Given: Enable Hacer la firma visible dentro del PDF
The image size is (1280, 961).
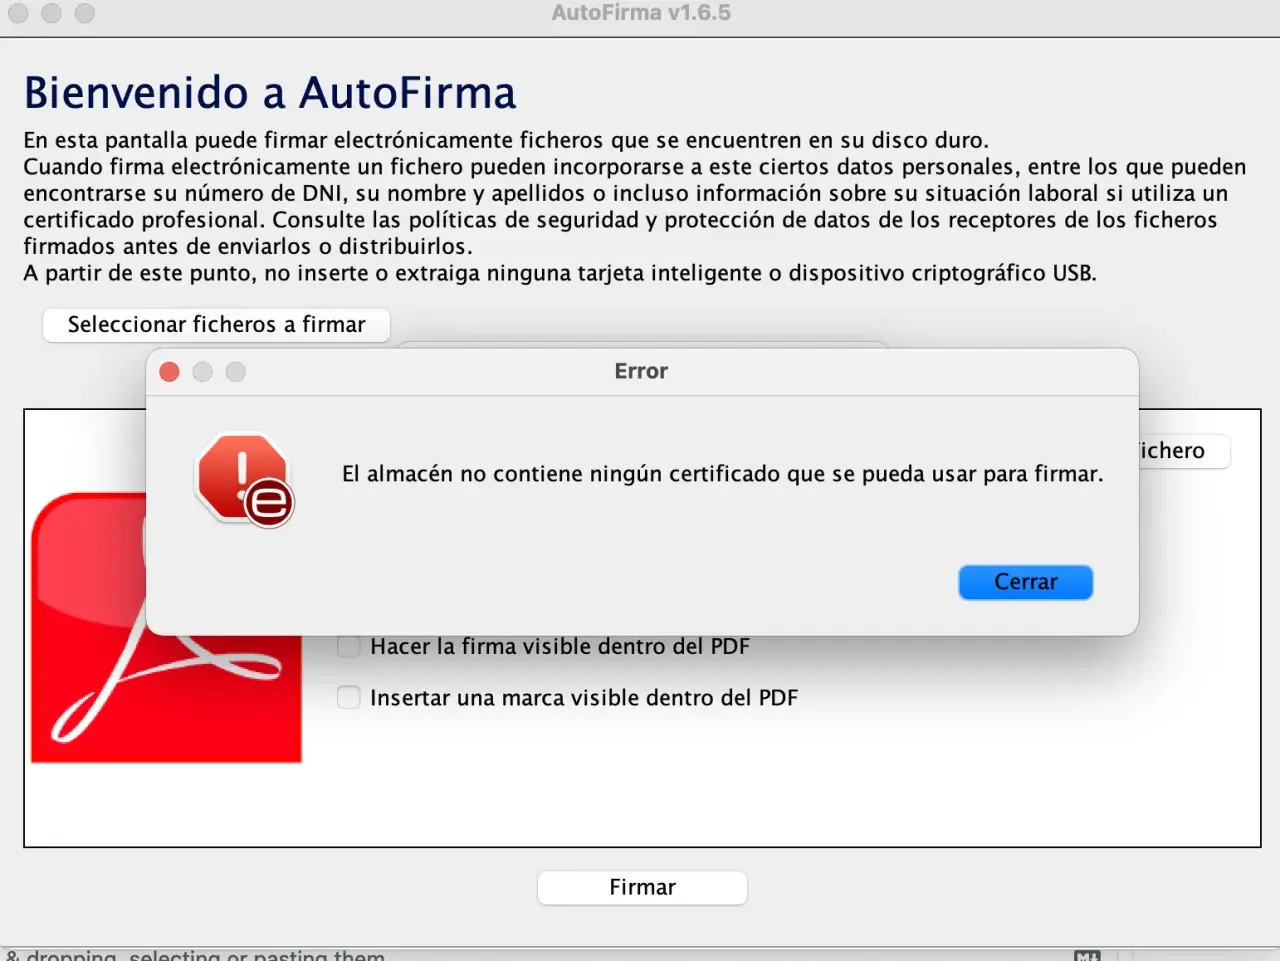Looking at the screenshot, I should [x=348, y=646].
